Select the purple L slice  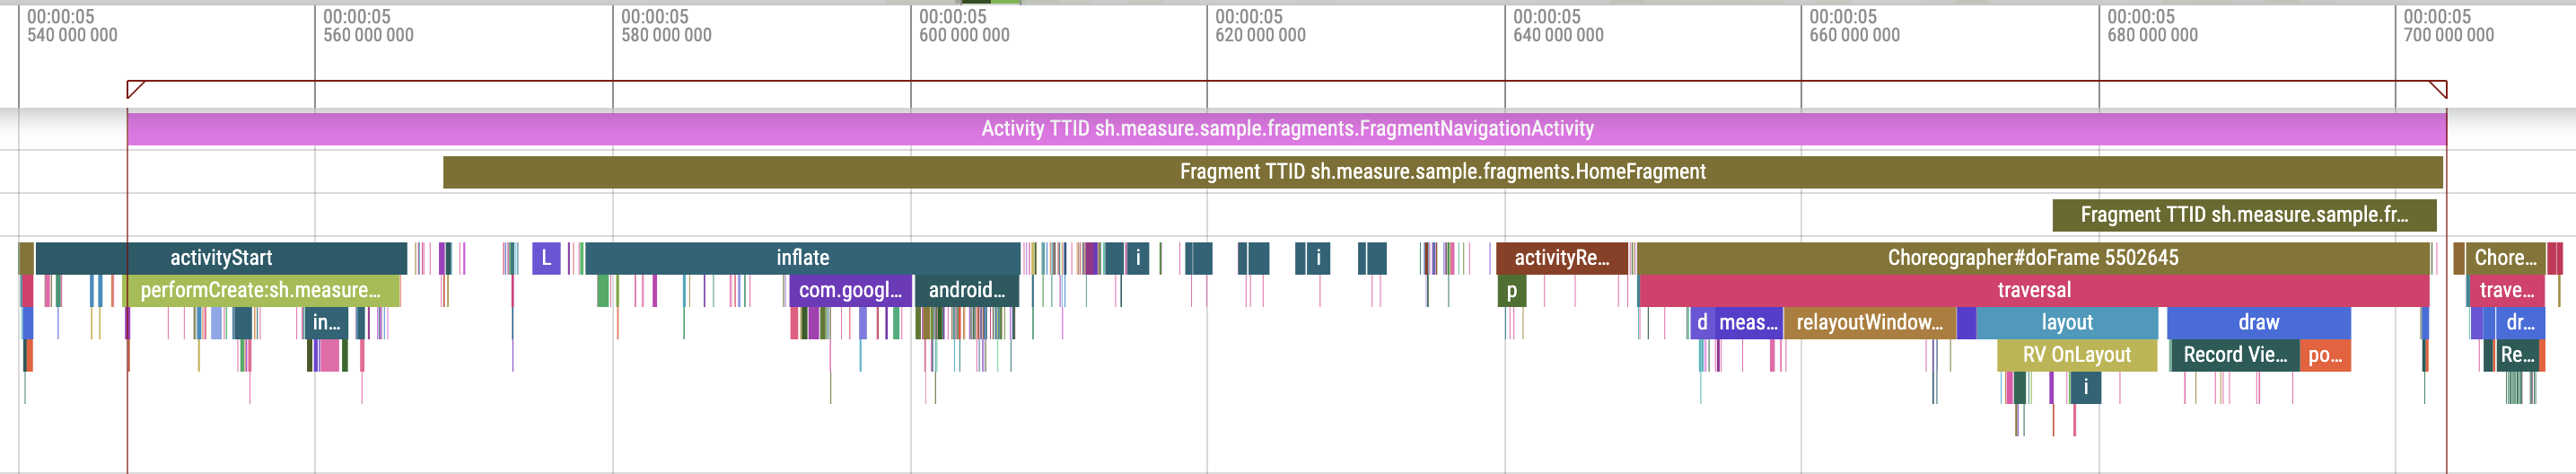click(546, 258)
